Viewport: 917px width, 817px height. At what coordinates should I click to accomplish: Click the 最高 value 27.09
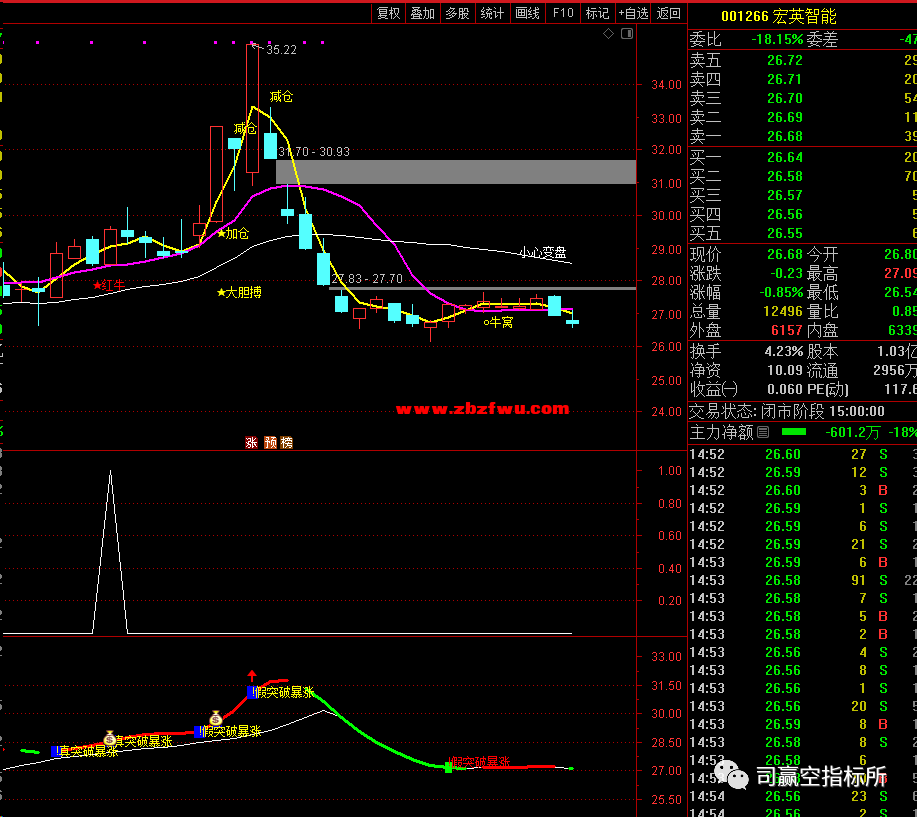pyautogui.click(x=901, y=273)
